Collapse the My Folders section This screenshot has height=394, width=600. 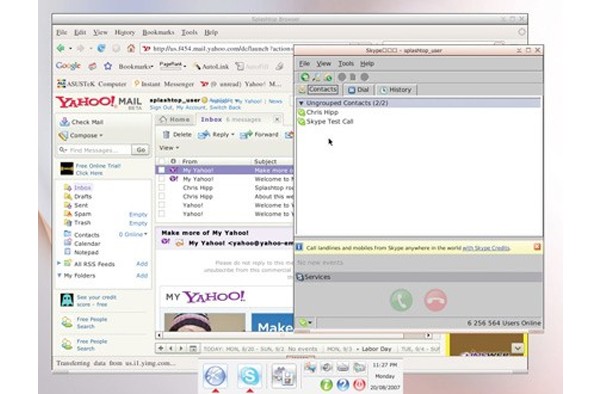click(59, 275)
